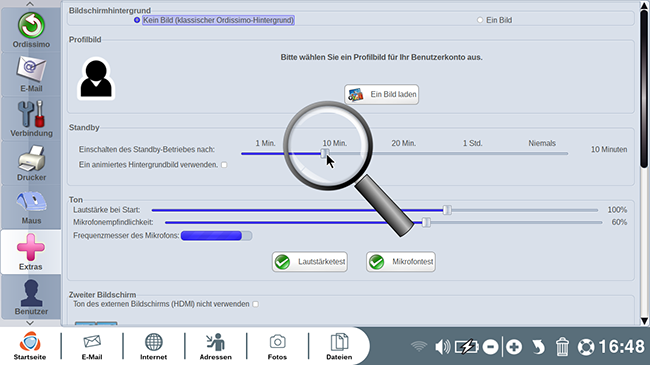Open the Ordissimo settings section
The height and width of the screenshot is (365, 650).
[x=31, y=30]
